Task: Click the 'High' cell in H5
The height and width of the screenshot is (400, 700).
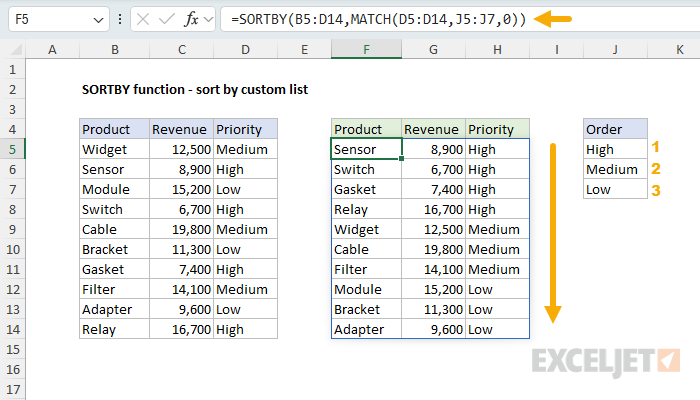Action: pyautogui.click(x=497, y=150)
